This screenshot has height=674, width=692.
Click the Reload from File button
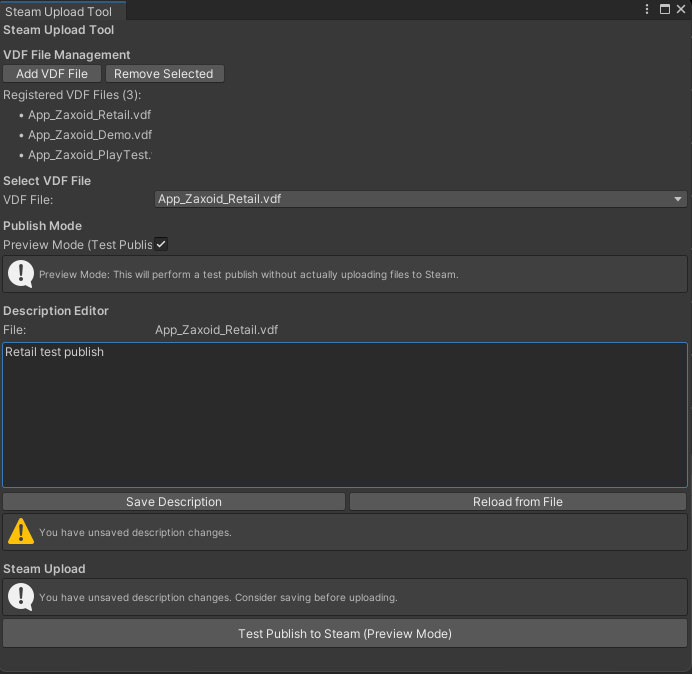[x=518, y=502]
